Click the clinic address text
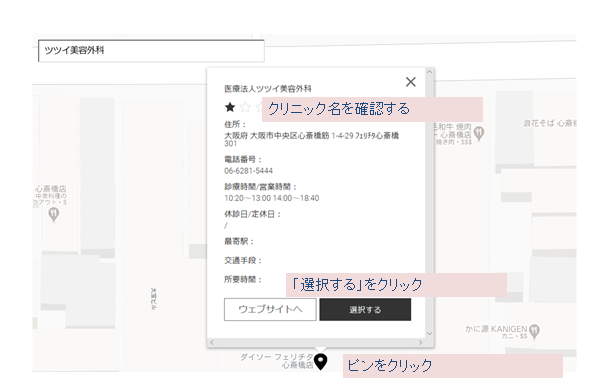600x387 pixels. (x=311, y=139)
